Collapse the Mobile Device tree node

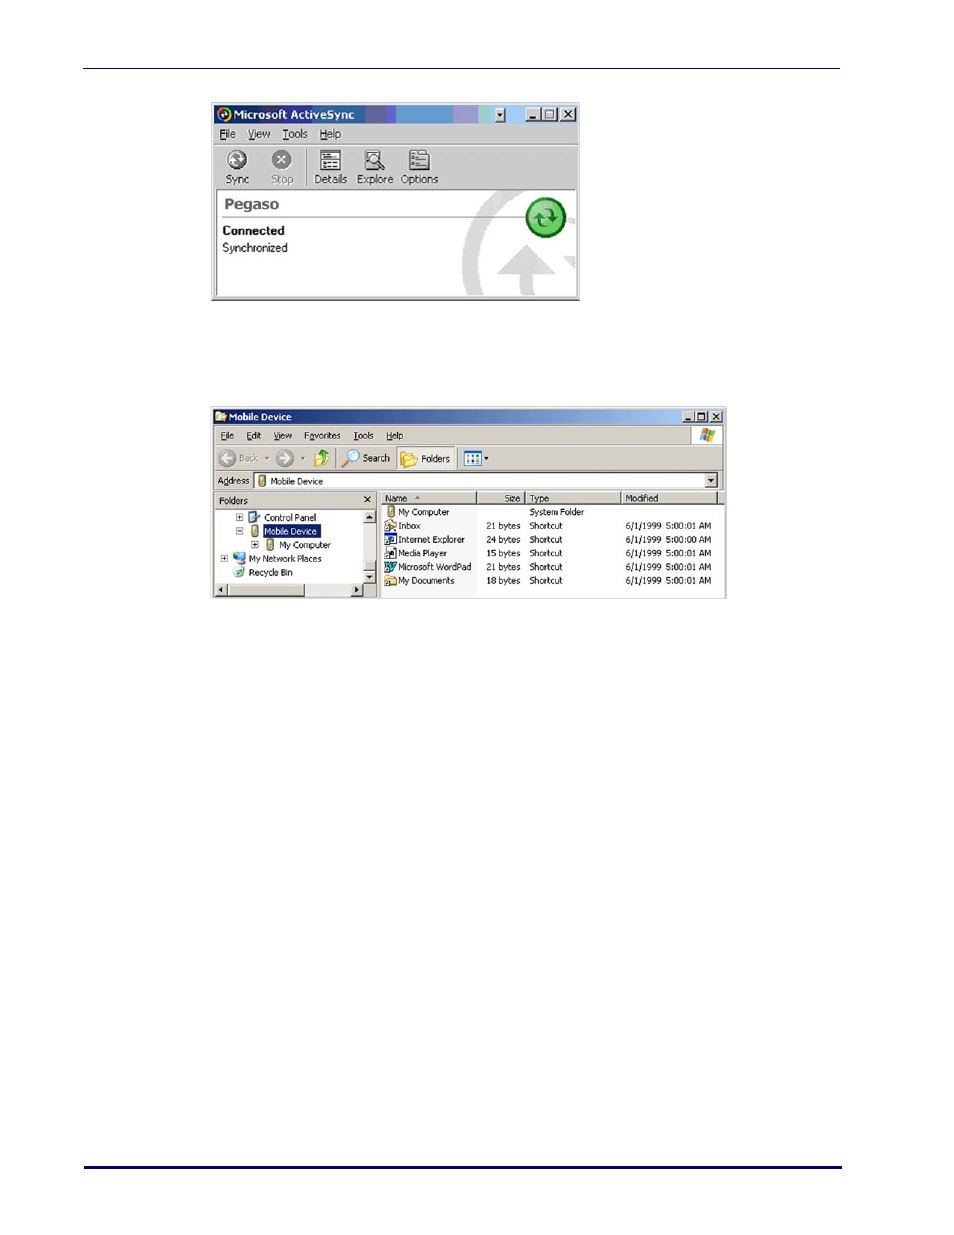[x=239, y=531]
